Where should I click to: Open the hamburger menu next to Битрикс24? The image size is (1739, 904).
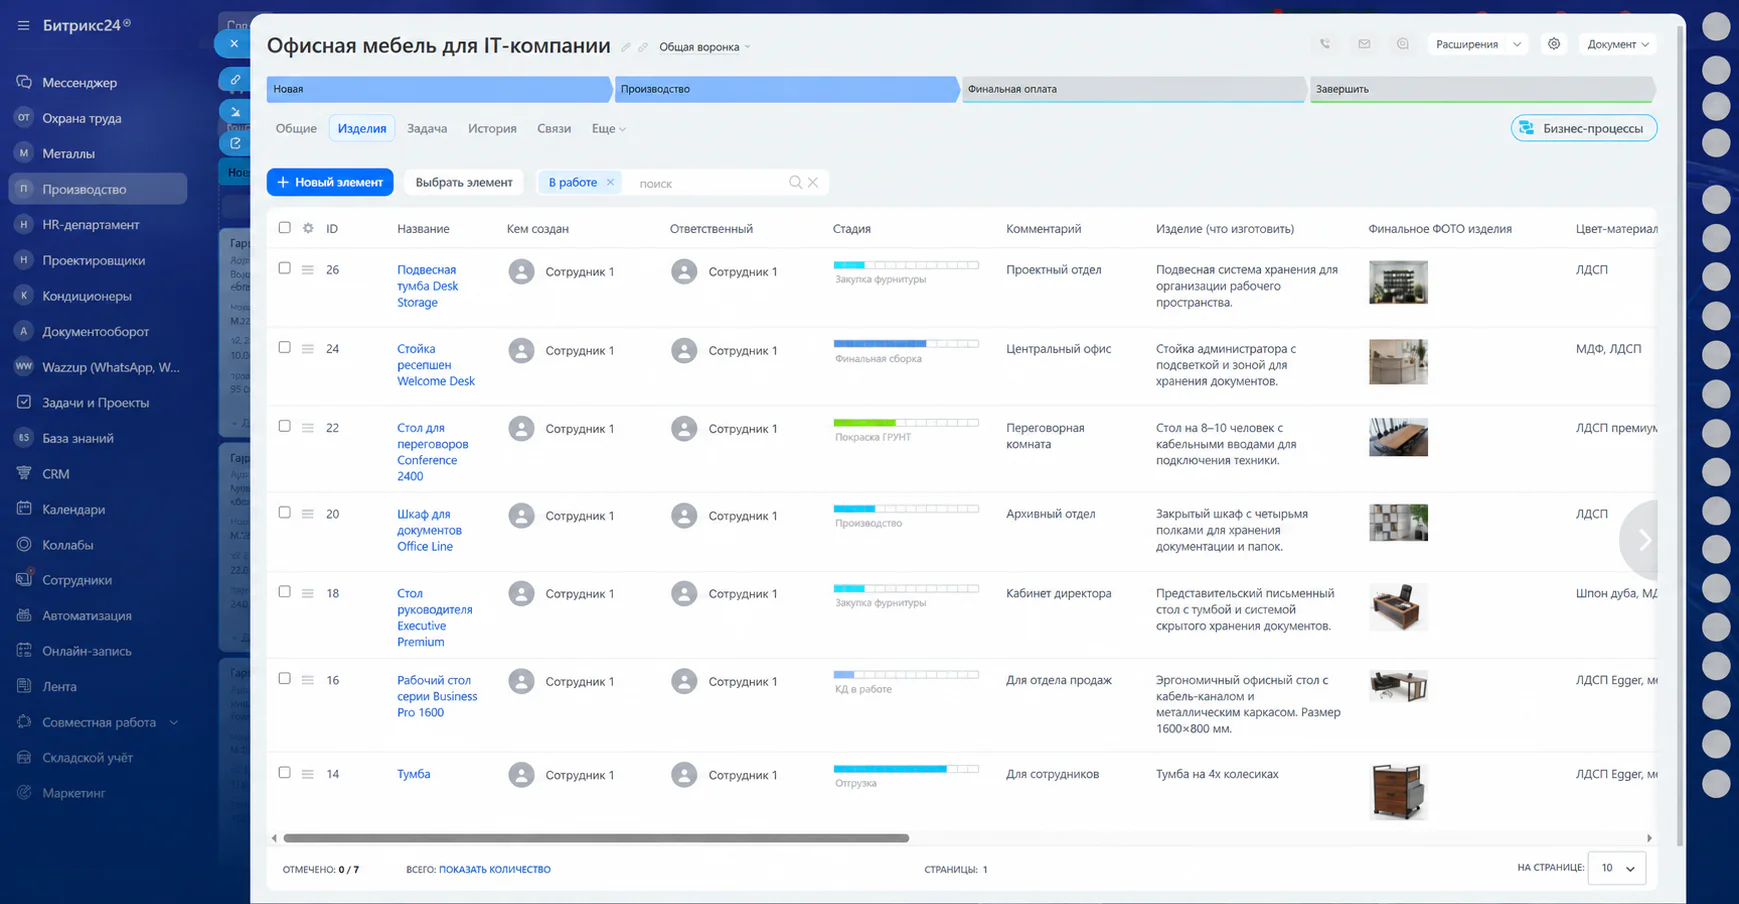23,25
